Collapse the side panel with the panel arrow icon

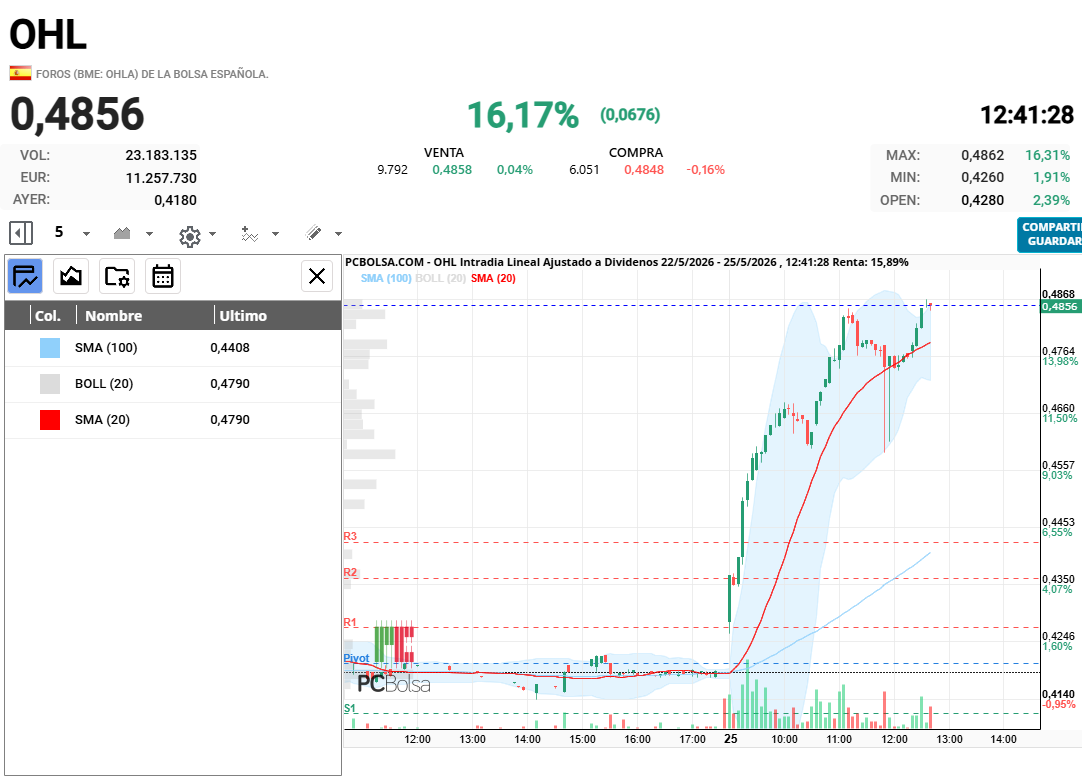[x=21, y=233]
